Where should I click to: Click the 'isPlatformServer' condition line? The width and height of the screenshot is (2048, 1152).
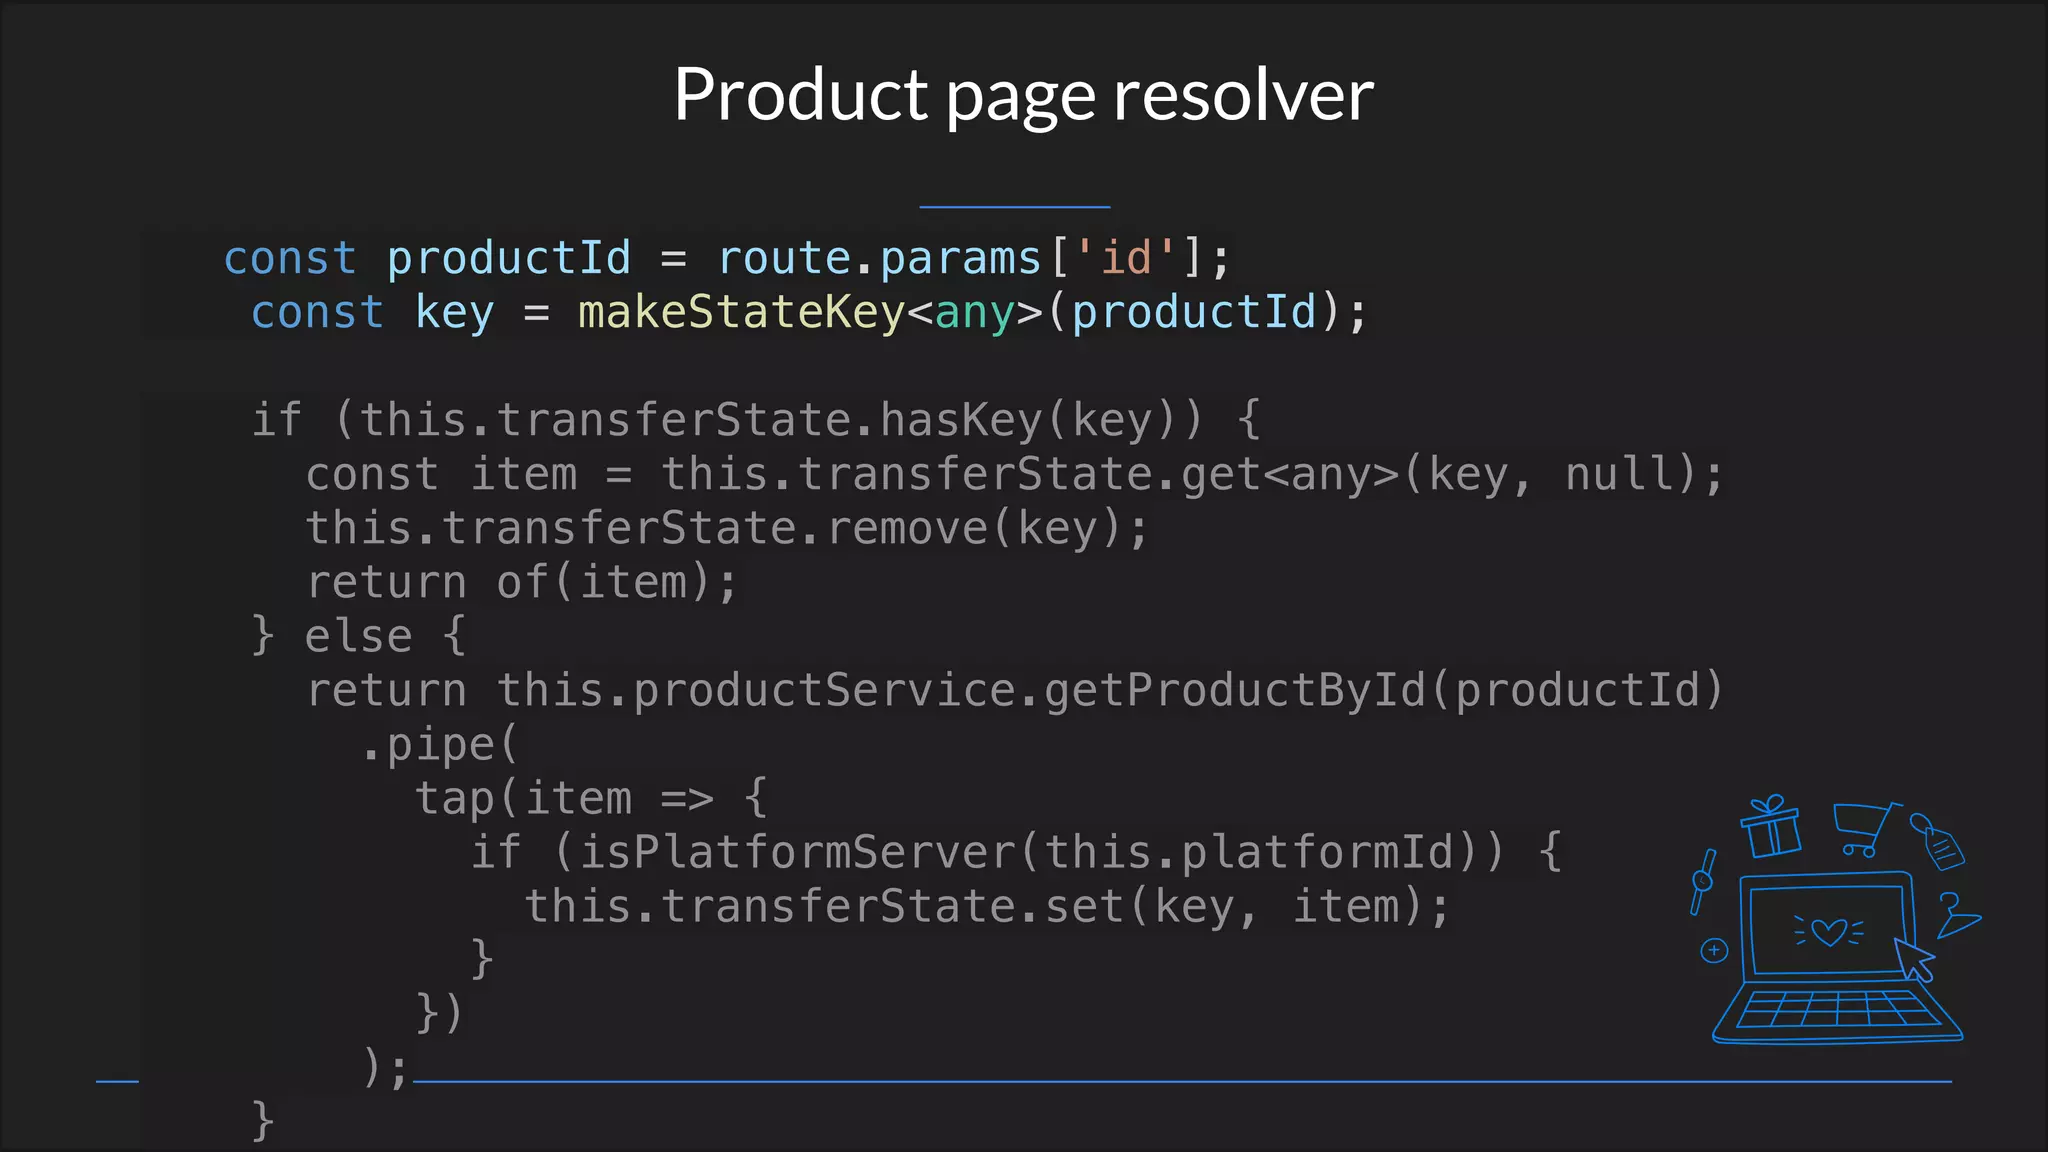click(x=1015, y=852)
